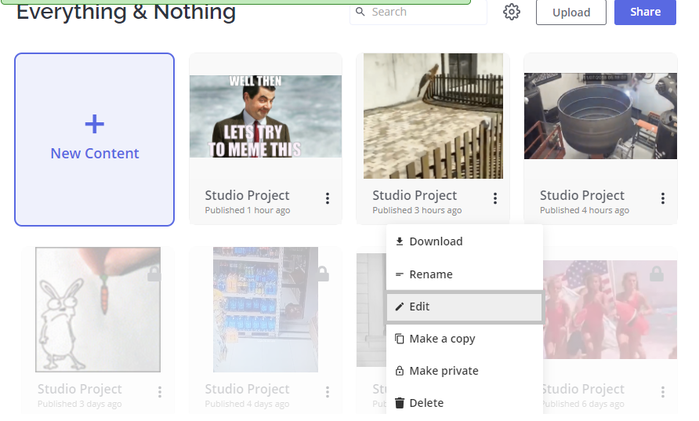Focus the Search input field
The width and height of the screenshot is (699, 421).
click(x=418, y=12)
